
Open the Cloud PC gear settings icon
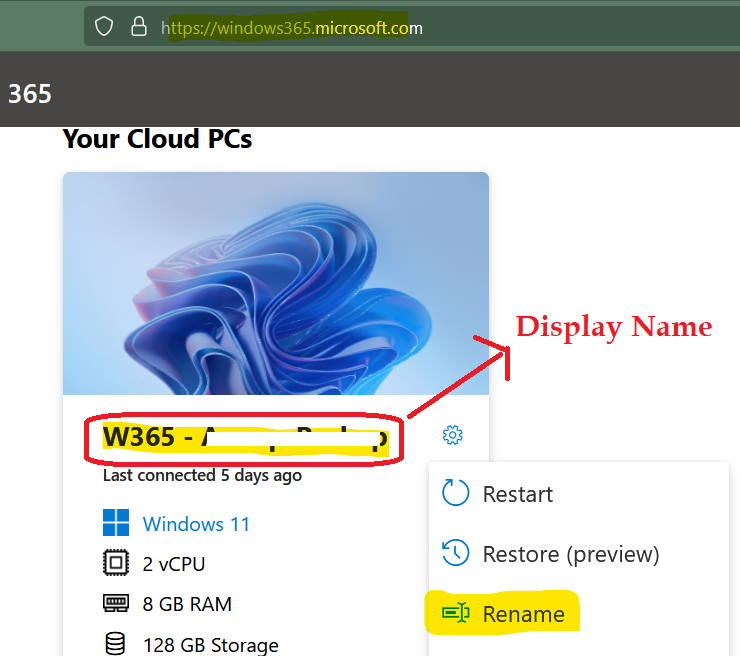point(452,435)
